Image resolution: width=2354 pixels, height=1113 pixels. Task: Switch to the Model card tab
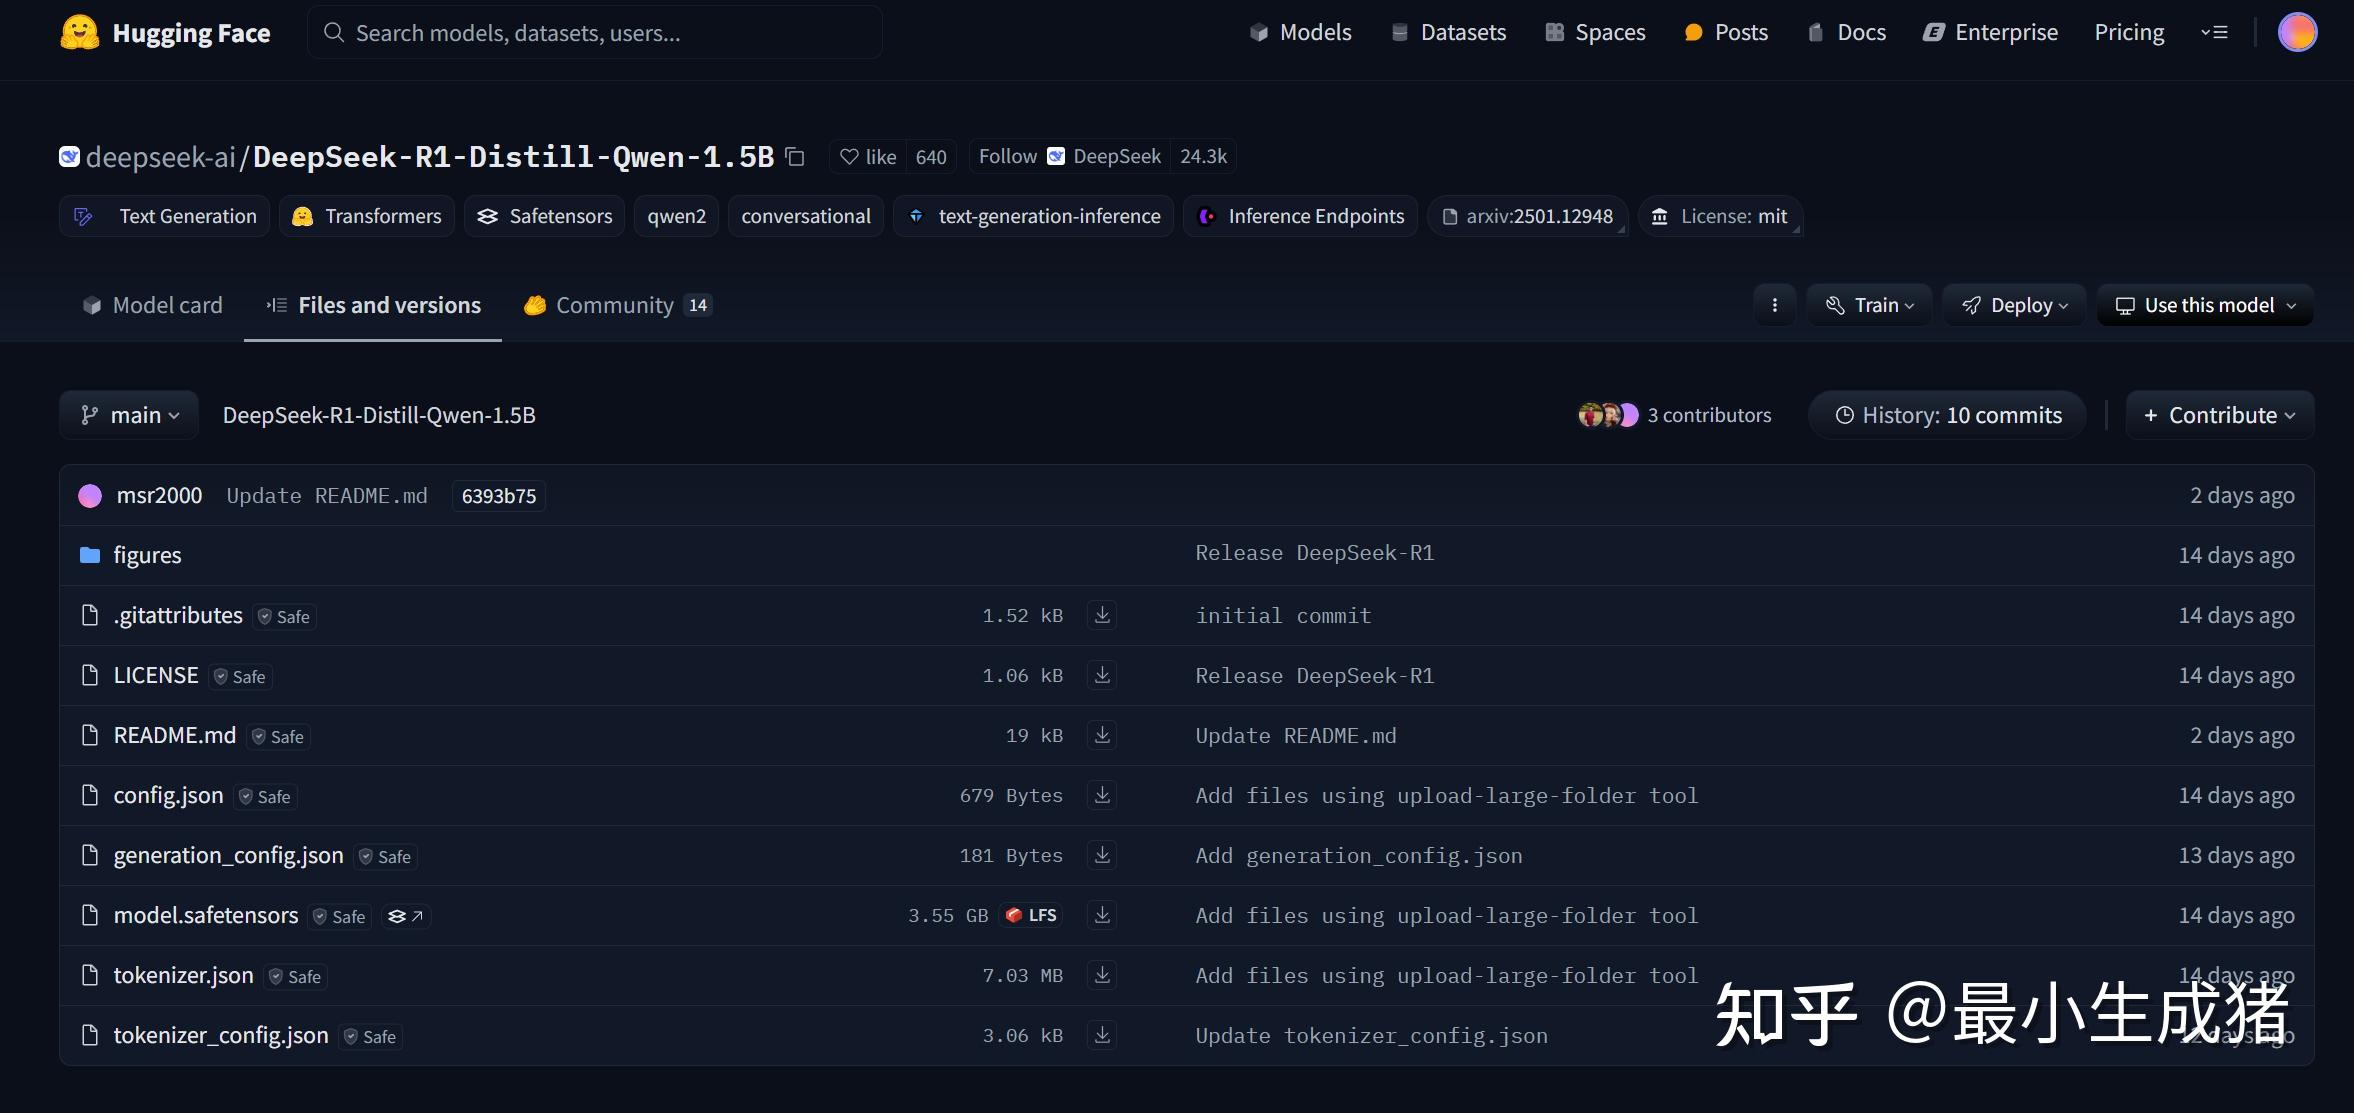point(152,305)
